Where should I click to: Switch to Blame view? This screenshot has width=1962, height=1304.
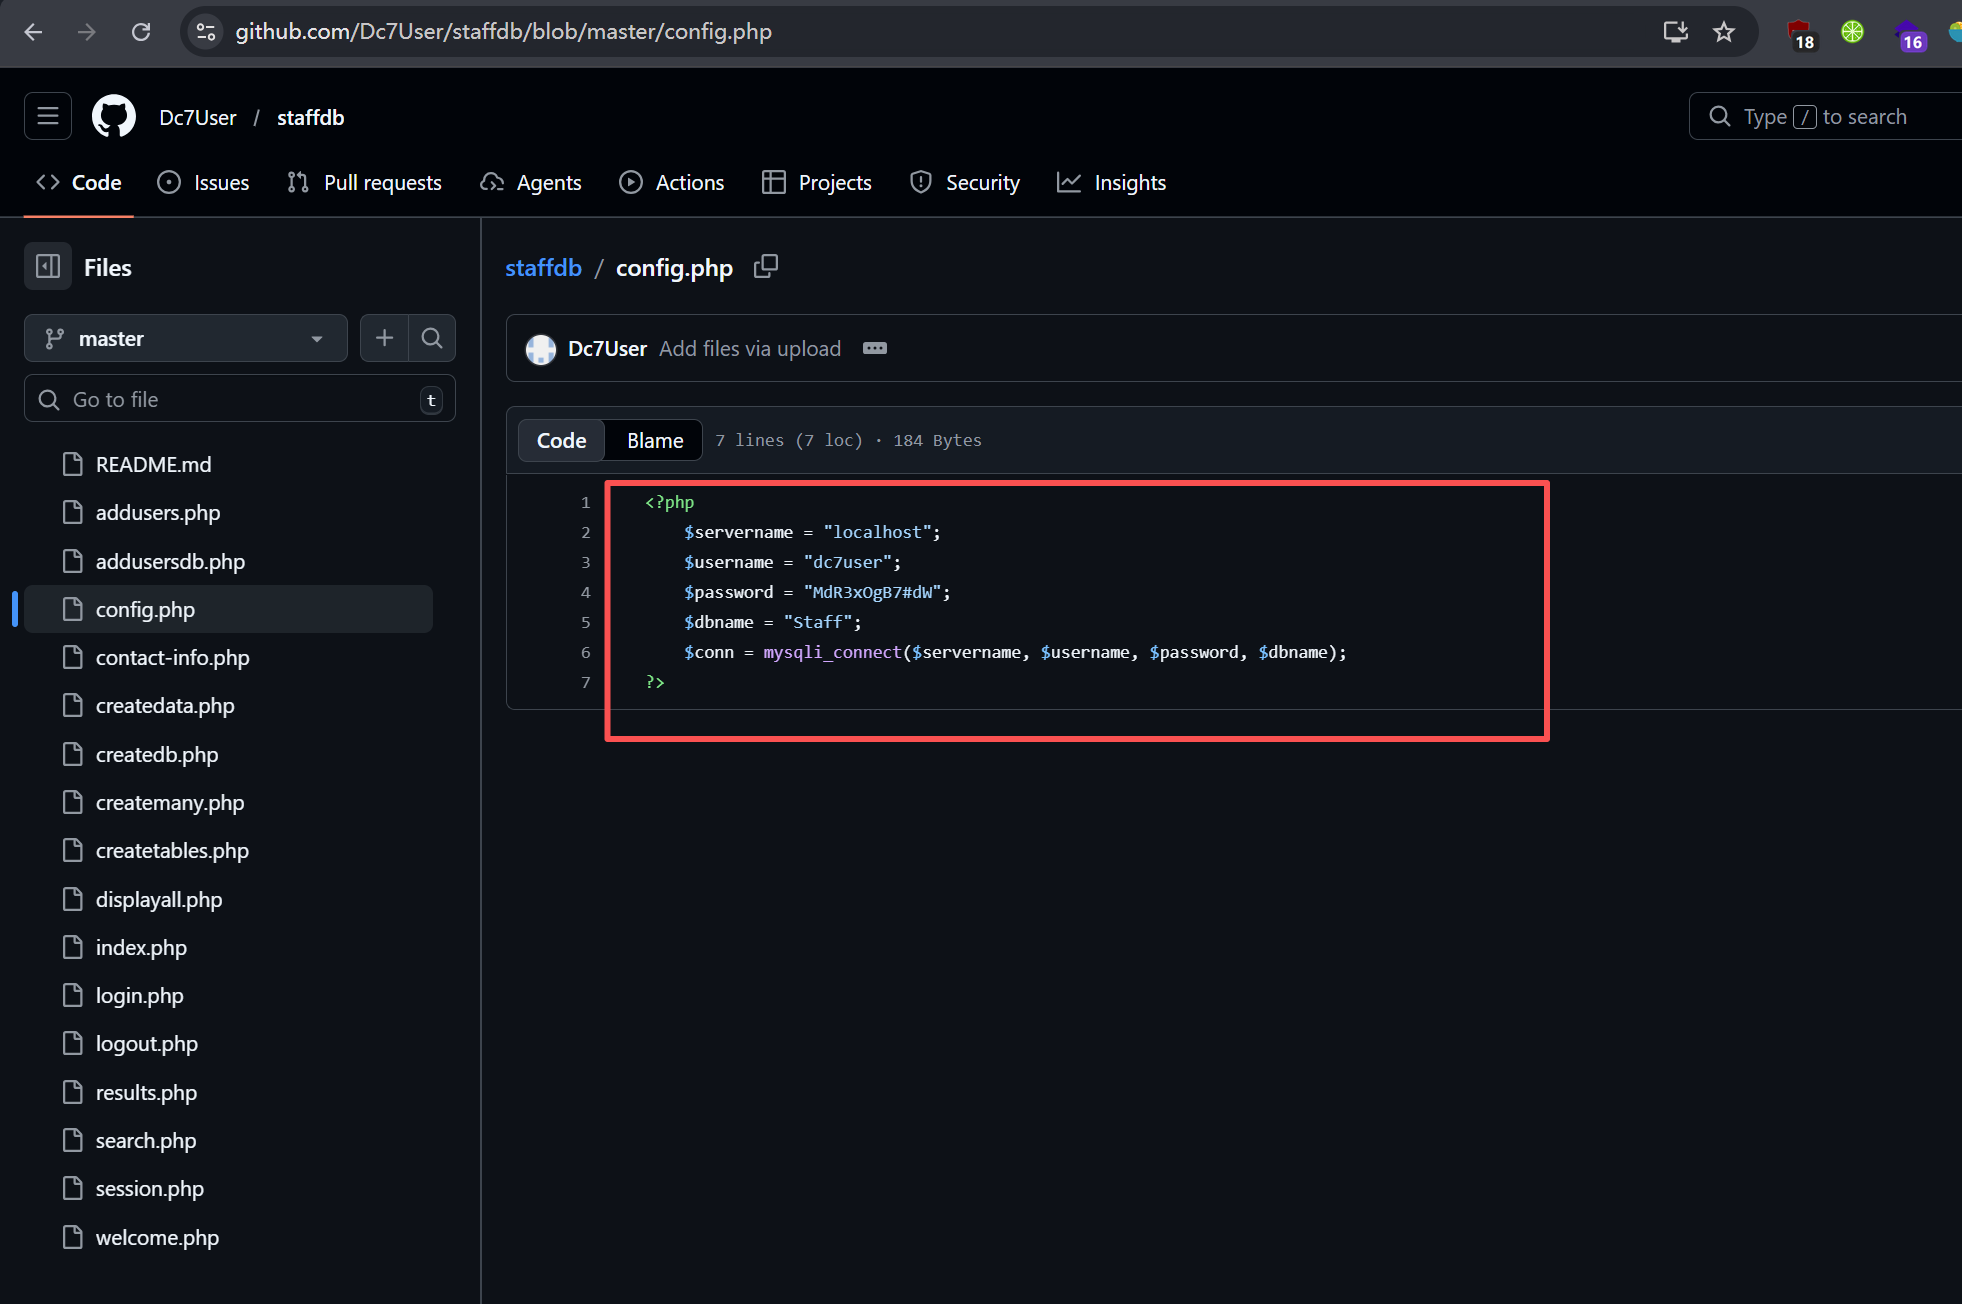(x=655, y=440)
